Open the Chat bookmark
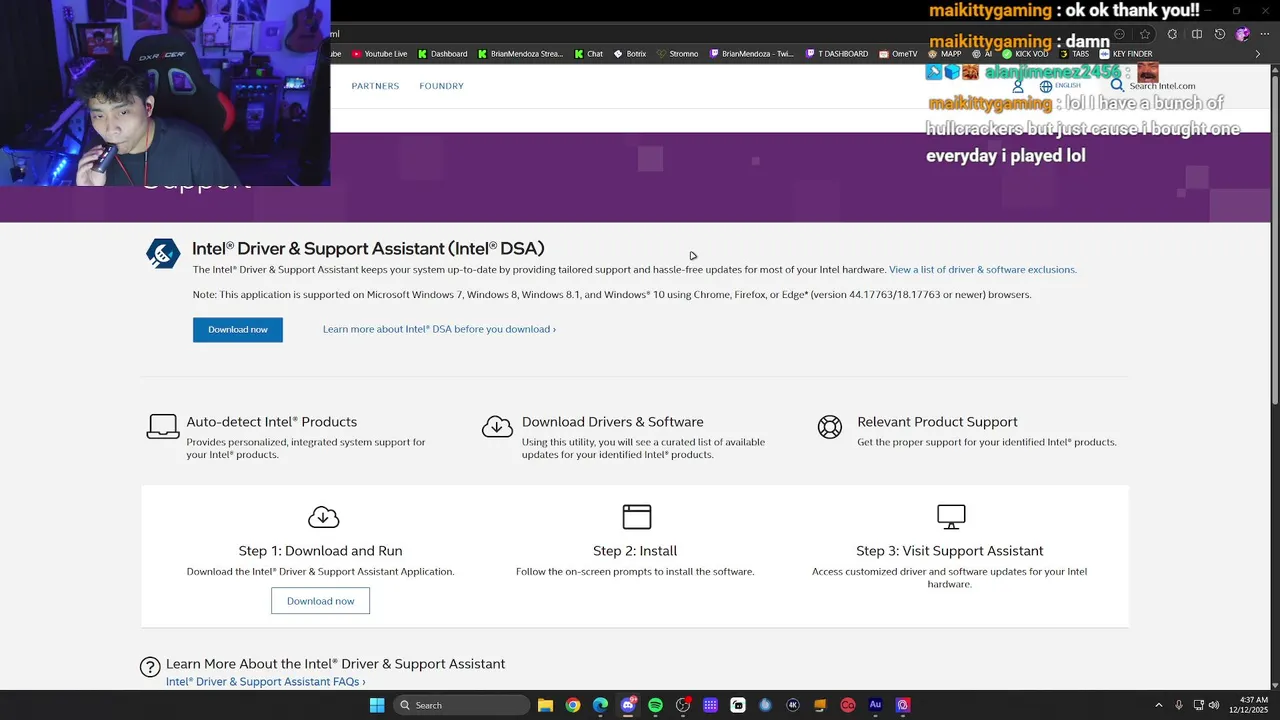 click(x=589, y=54)
